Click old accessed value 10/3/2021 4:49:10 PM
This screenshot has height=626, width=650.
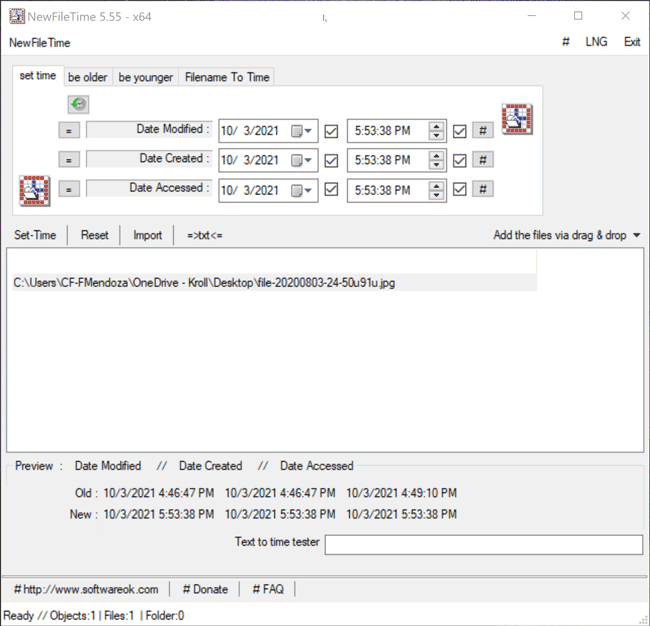401,493
